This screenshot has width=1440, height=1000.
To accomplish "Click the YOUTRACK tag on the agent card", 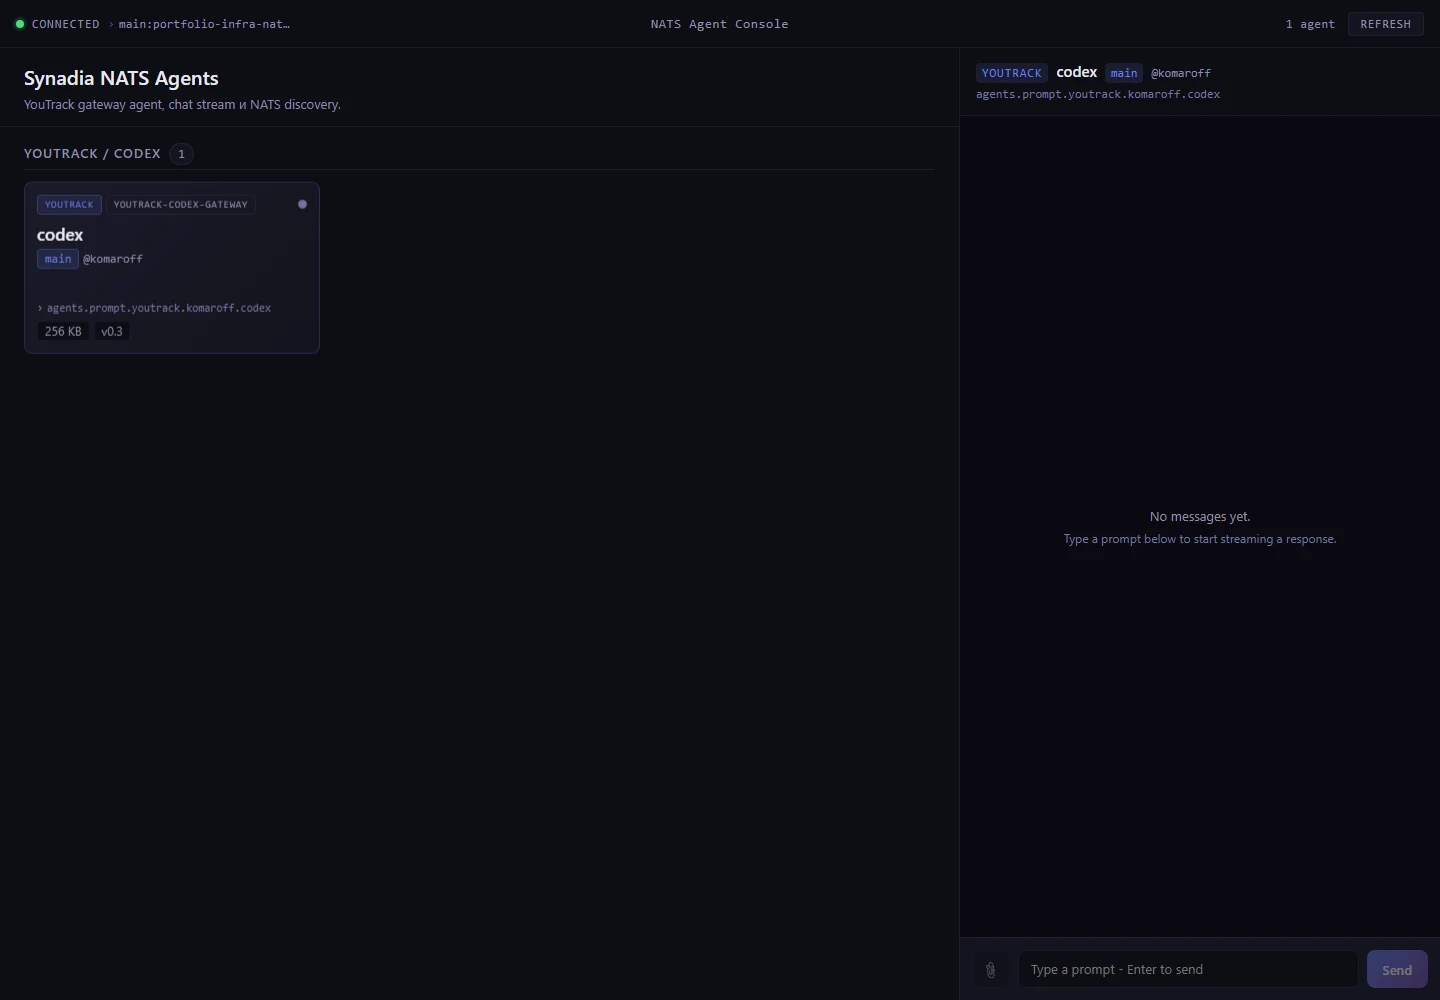I will click(x=69, y=204).
